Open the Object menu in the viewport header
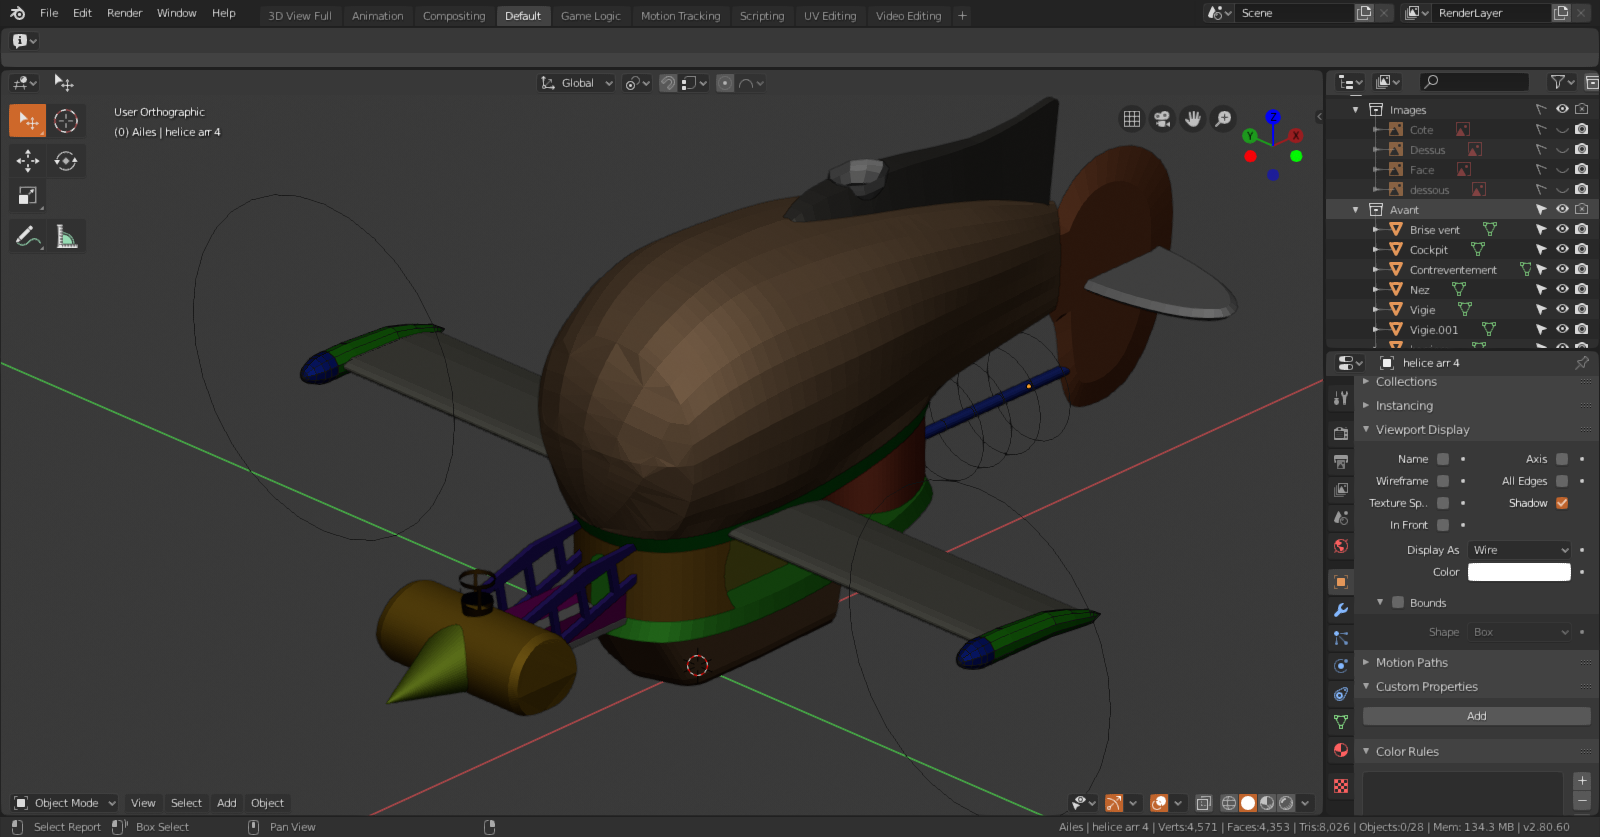Viewport: 1600px width, 837px height. pyautogui.click(x=267, y=803)
